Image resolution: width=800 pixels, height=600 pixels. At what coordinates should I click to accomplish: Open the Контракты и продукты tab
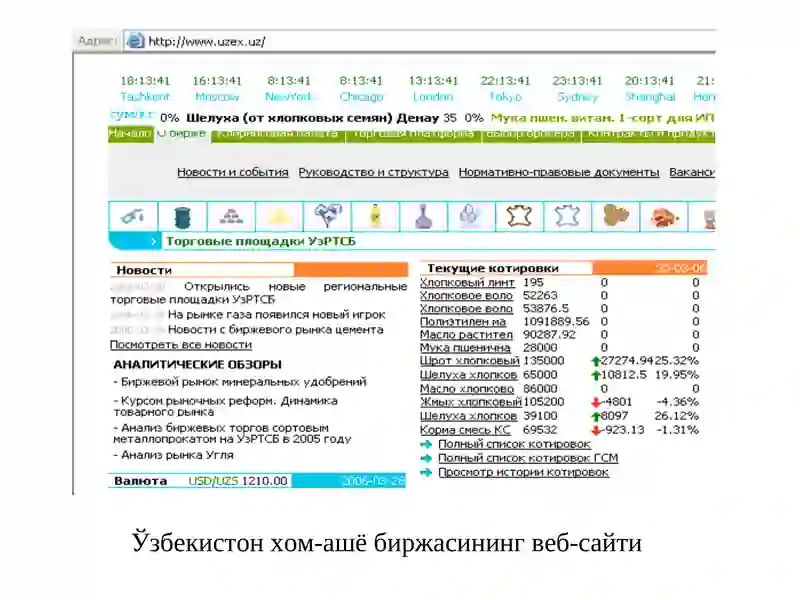pyautogui.click(x=648, y=134)
